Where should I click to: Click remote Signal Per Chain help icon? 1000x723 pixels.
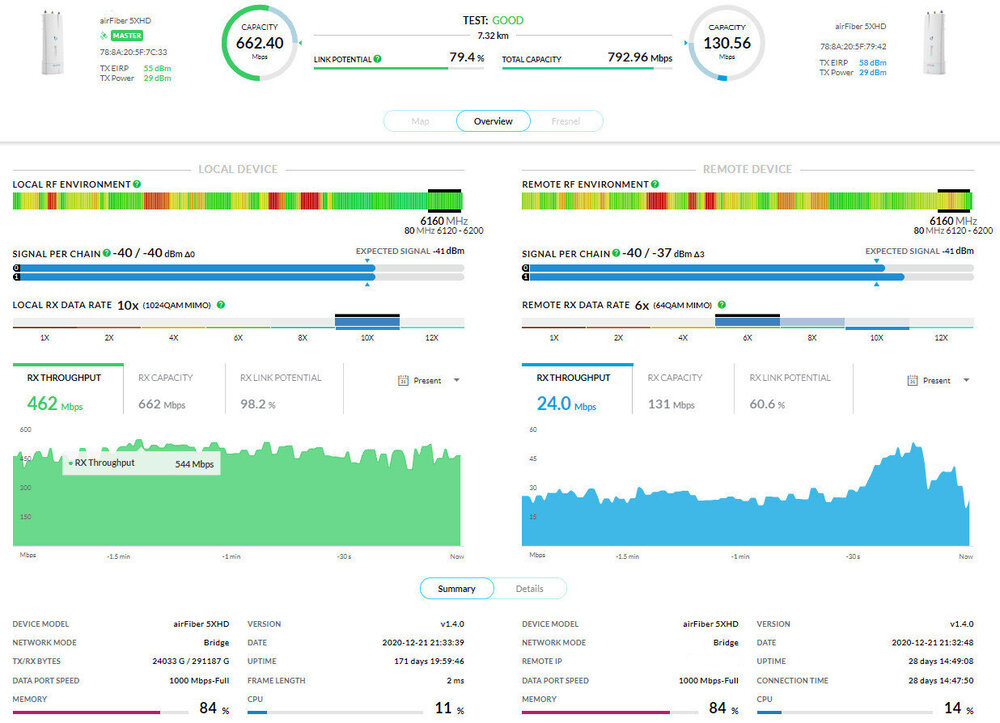tap(616, 254)
